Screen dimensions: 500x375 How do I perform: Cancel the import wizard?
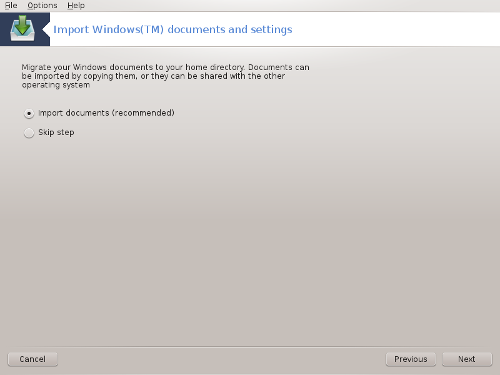click(x=33, y=359)
